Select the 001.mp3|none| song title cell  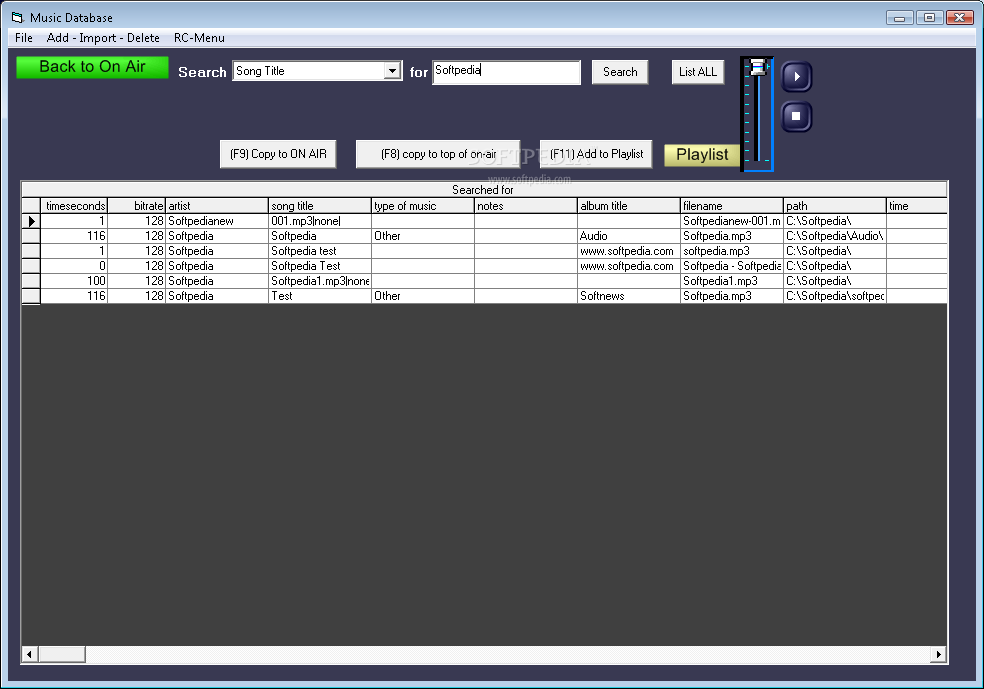pos(320,221)
